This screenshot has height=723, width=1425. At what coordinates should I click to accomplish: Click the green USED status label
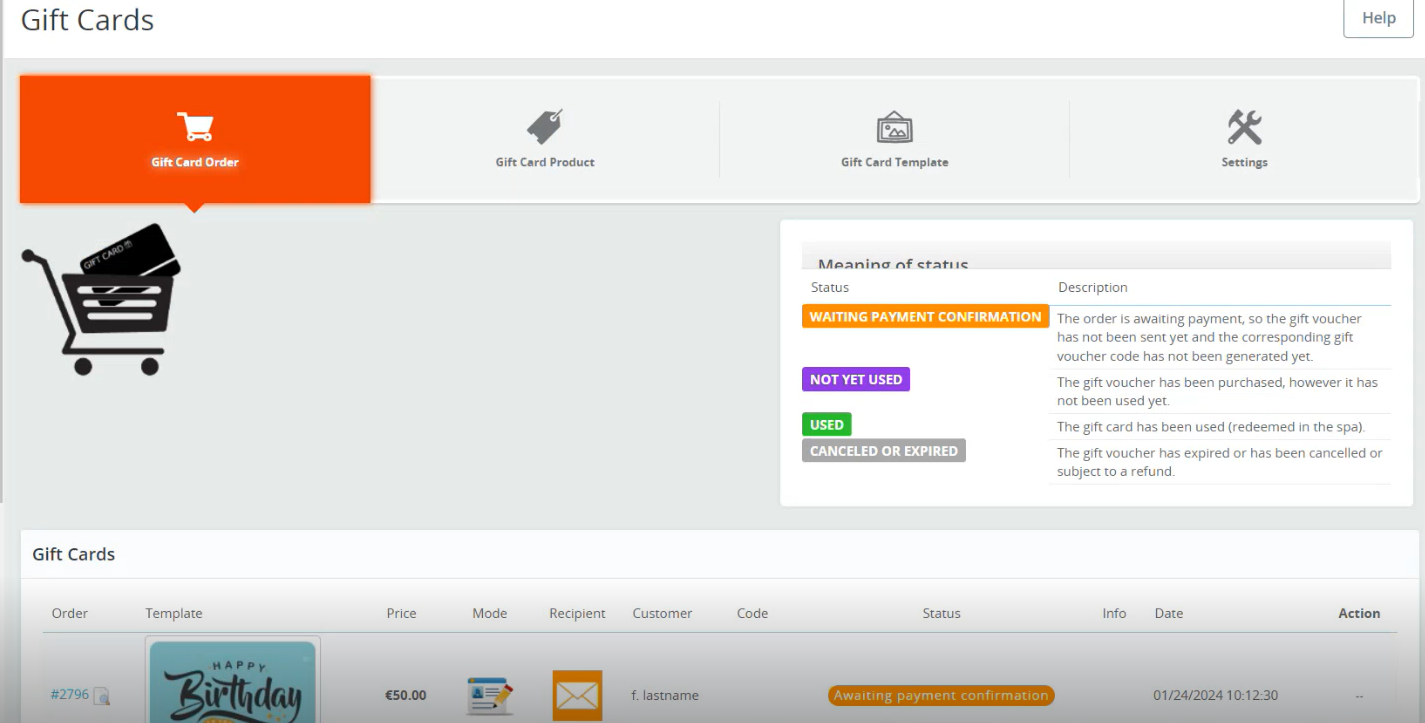click(x=826, y=424)
